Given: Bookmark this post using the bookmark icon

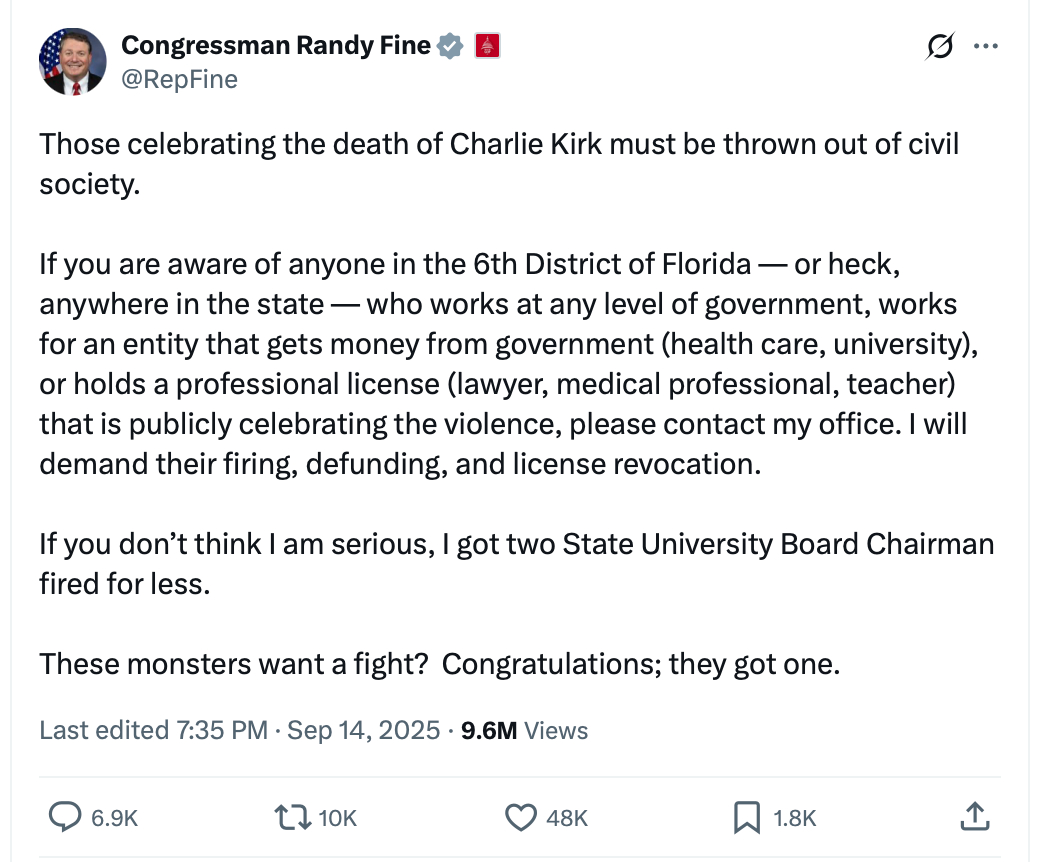Looking at the screenshot, I should 746,818.
